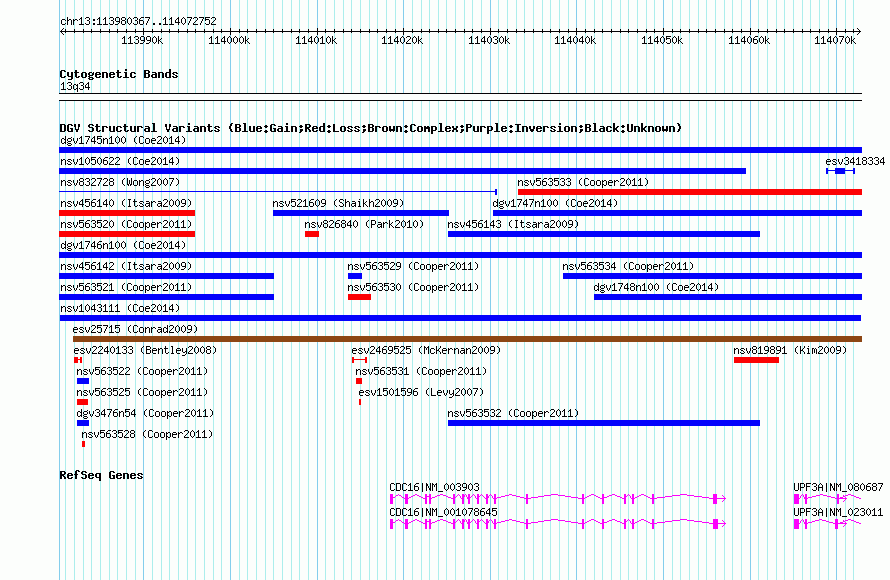The height and width of the screenshot is (580, 890).
Task: Click the 13q34 cytogenetic band label
Action: [x=75, y=86]
